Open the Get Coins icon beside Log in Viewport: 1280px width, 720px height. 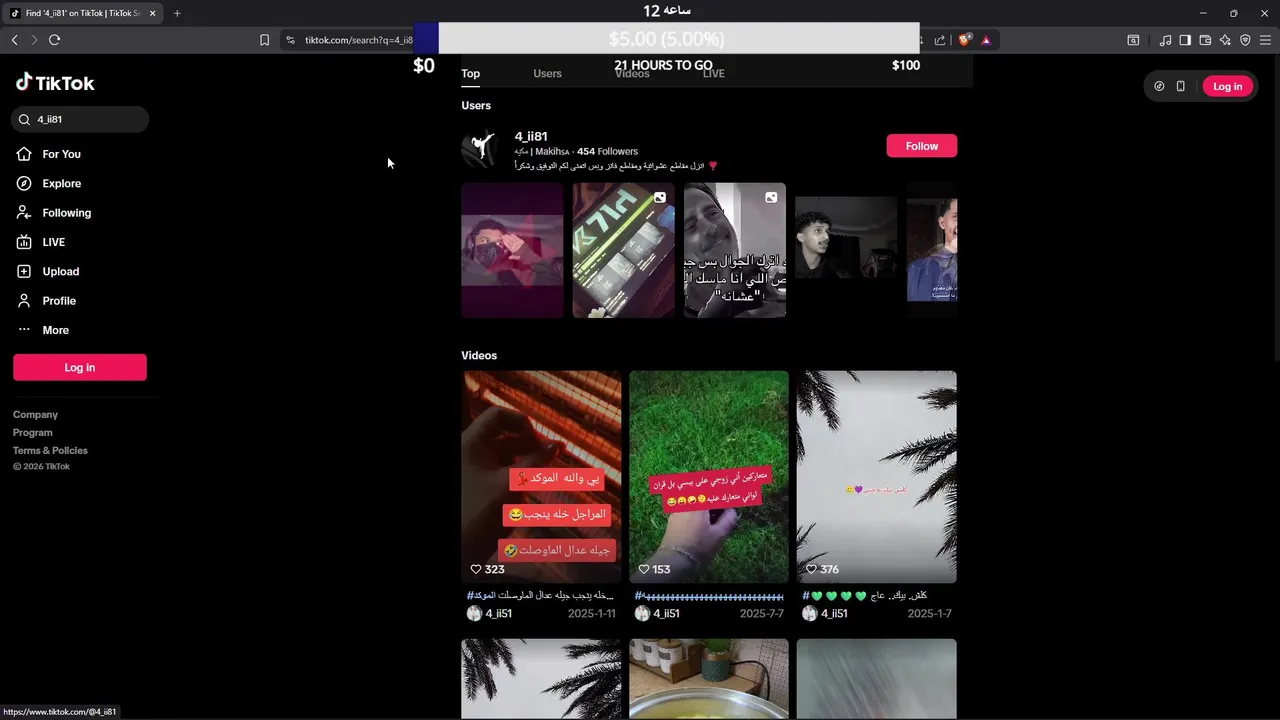(1159, 86)
